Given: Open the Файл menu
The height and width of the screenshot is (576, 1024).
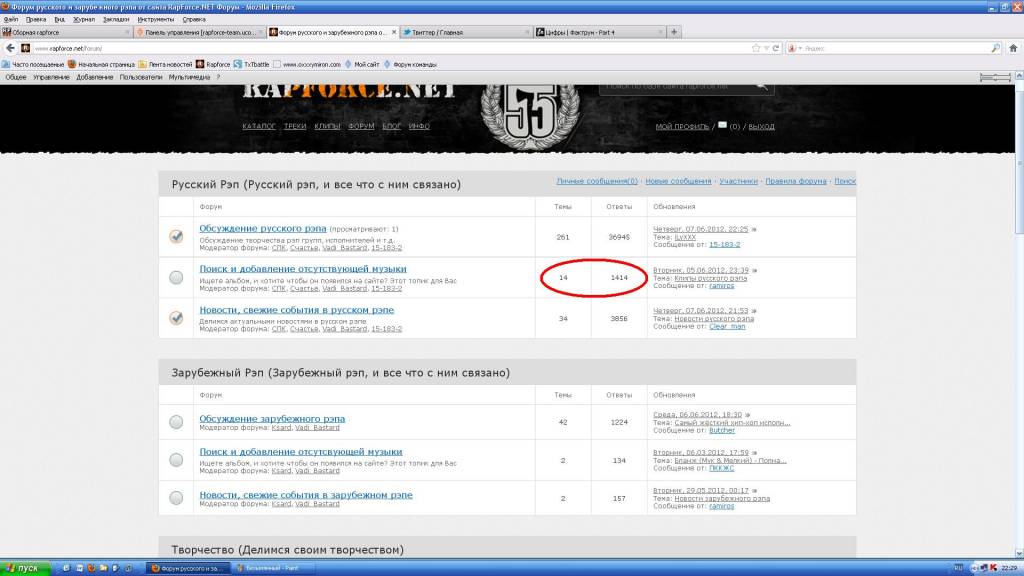Looking at the screenshot, I should [10, 20].
